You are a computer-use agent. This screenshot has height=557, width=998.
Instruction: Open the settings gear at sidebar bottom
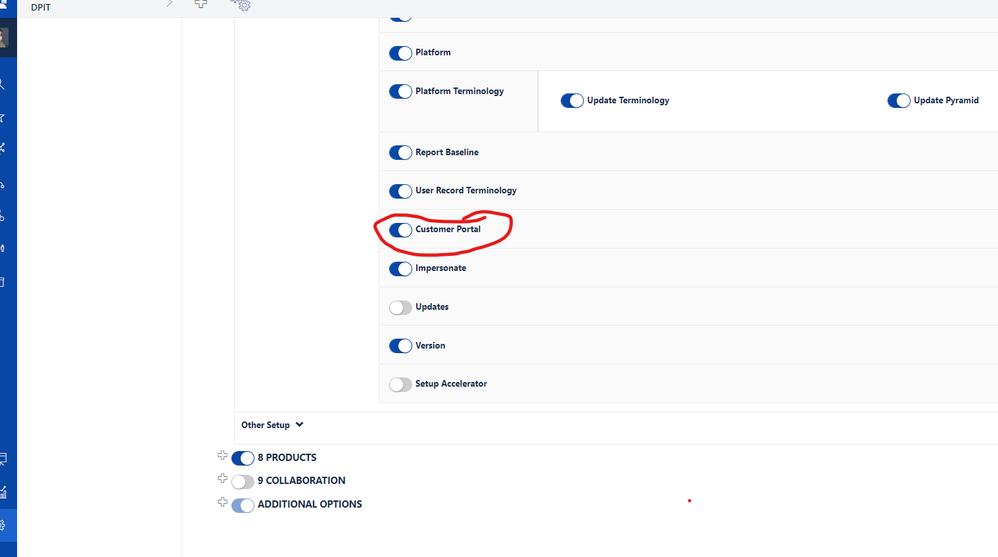coord(3,525)
